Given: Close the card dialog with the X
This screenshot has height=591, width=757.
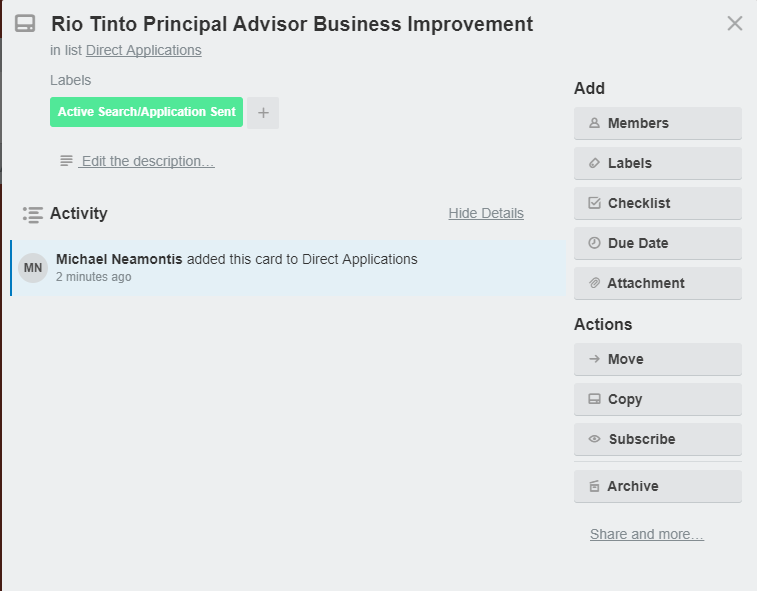Looking at the screenshot, I should [734, 23].
